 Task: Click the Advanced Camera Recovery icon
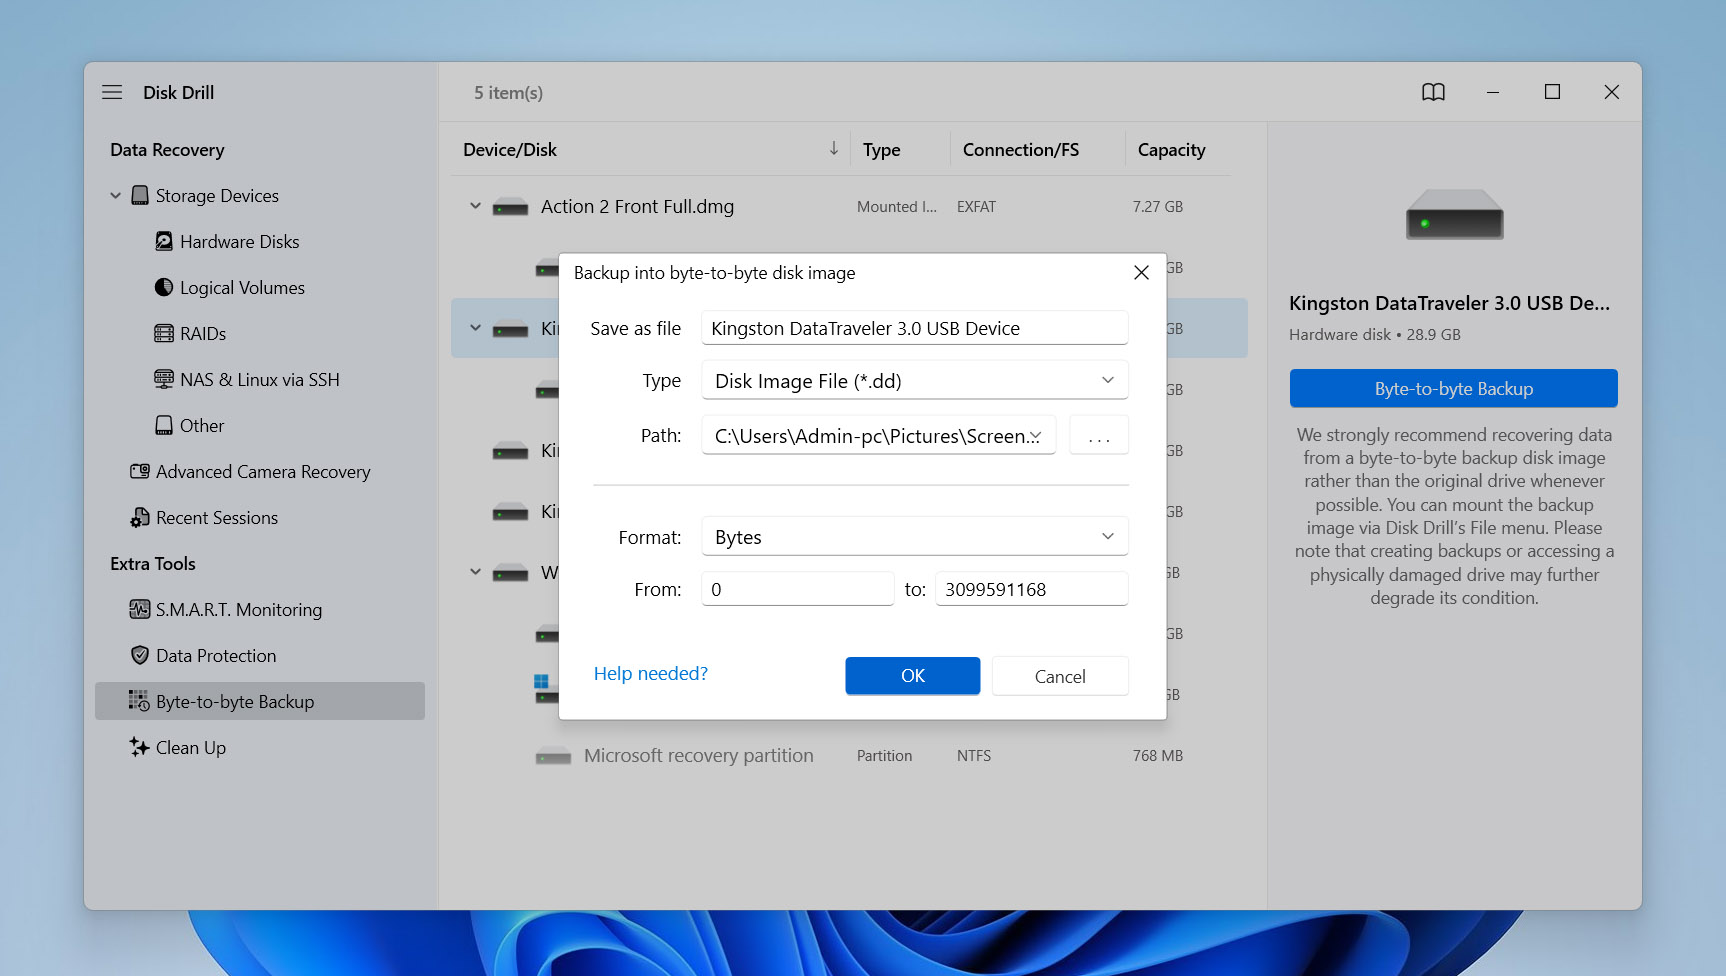pyautogui.click(x=140, y=471)
